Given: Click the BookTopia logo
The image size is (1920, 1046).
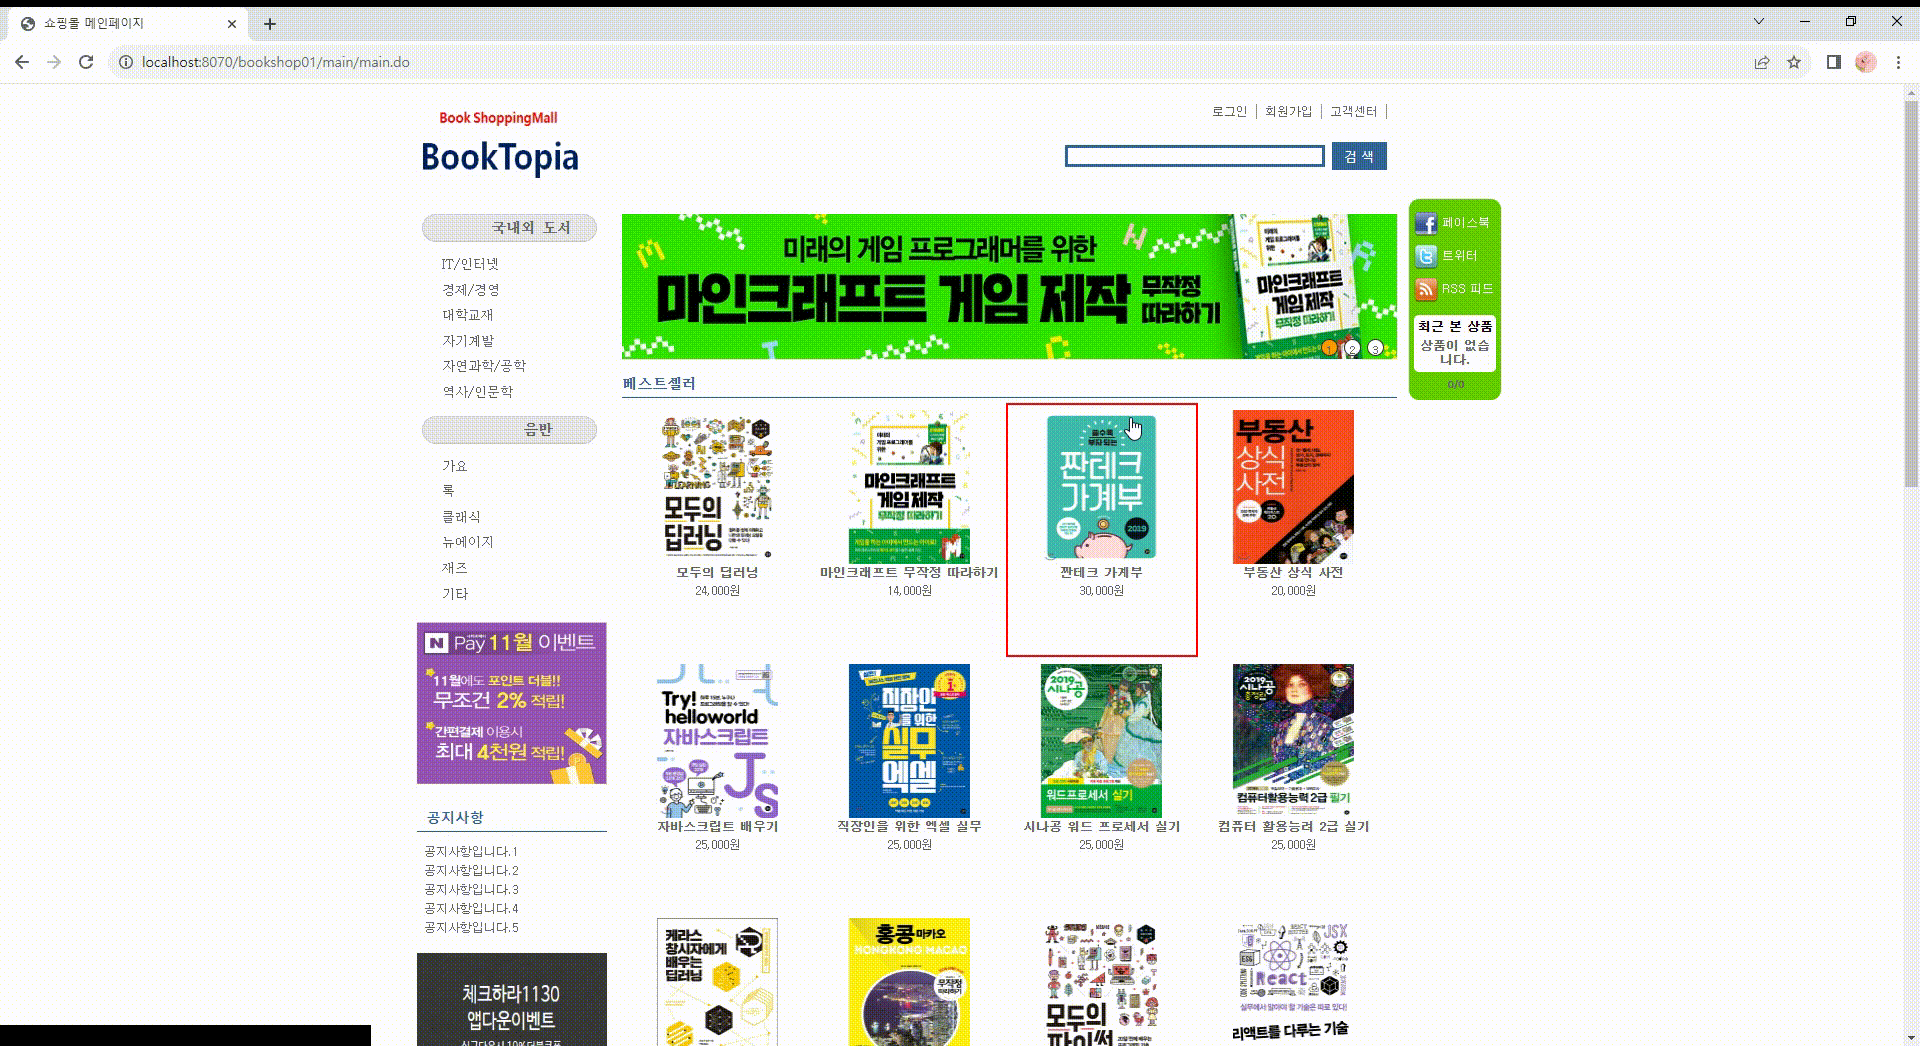Looking at the screenshot, I should (x=498, y=157).
